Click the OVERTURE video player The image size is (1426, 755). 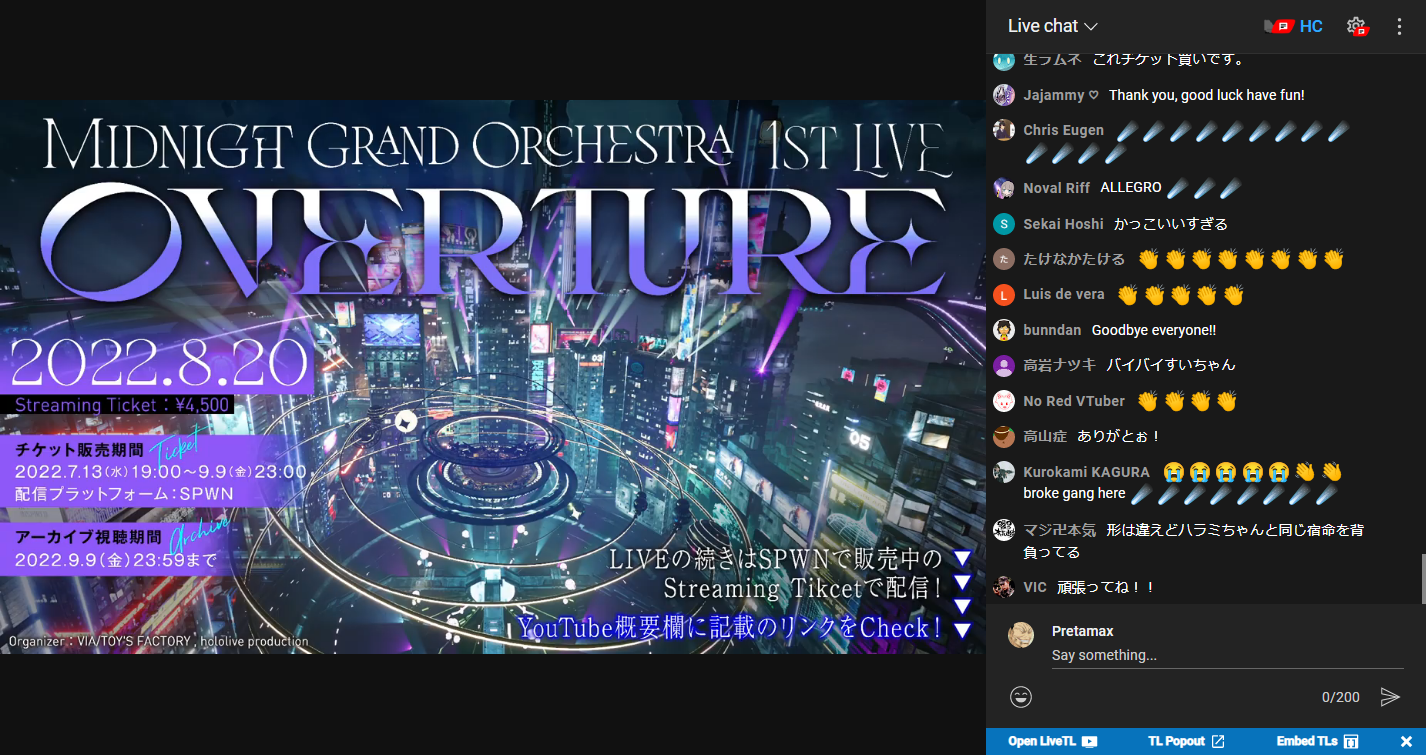click(x=492, y=376)
